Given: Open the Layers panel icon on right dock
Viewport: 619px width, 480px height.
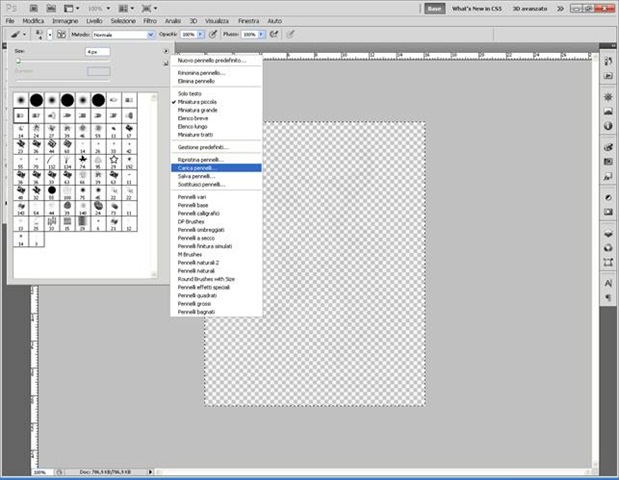Looking at the screenshot, I should pos(608,233).
